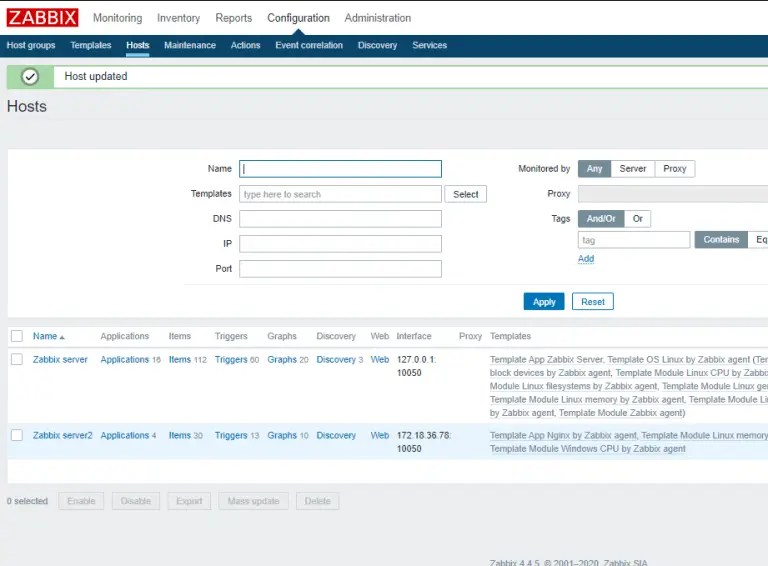The height and width of the screenshot is (566, 768).
Task: Open the Administration menu
Action: pos(378,18)
